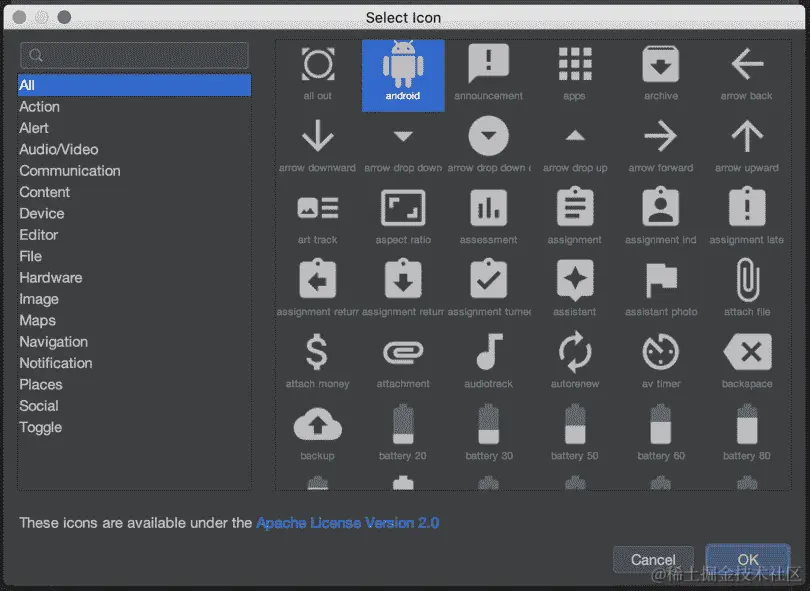The width and height of the screenshot is (810, 591).
Task: Select the assistant icon
Action: pos(574,290)
